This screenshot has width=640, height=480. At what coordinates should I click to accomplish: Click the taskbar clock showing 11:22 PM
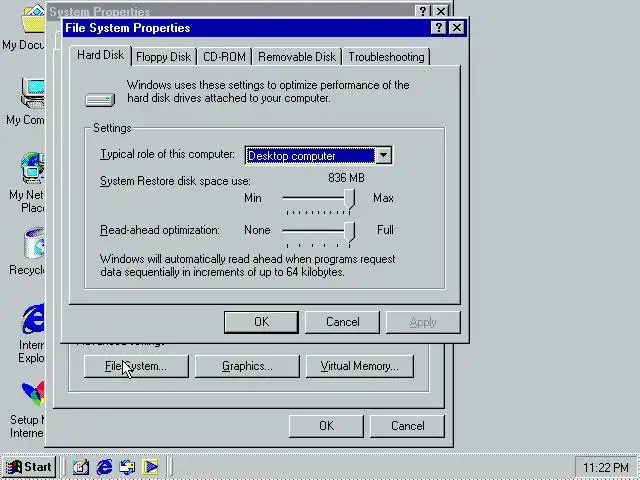(606, 467)
